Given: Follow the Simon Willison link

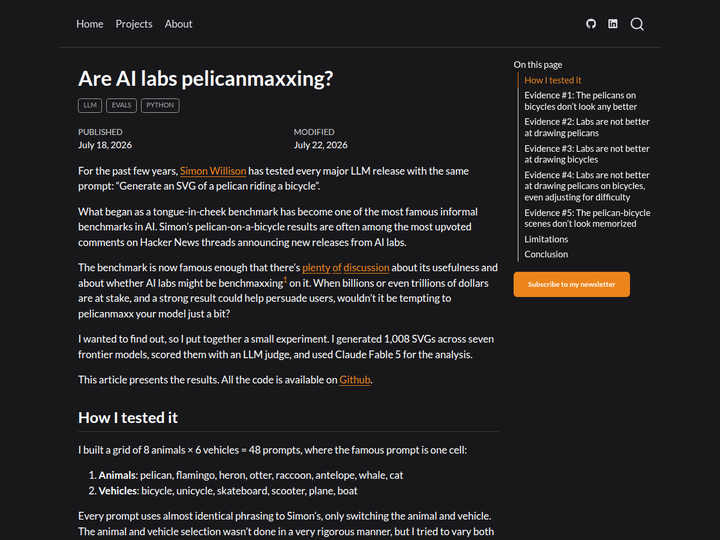Looking at the screenshot, I should (213, 171).
